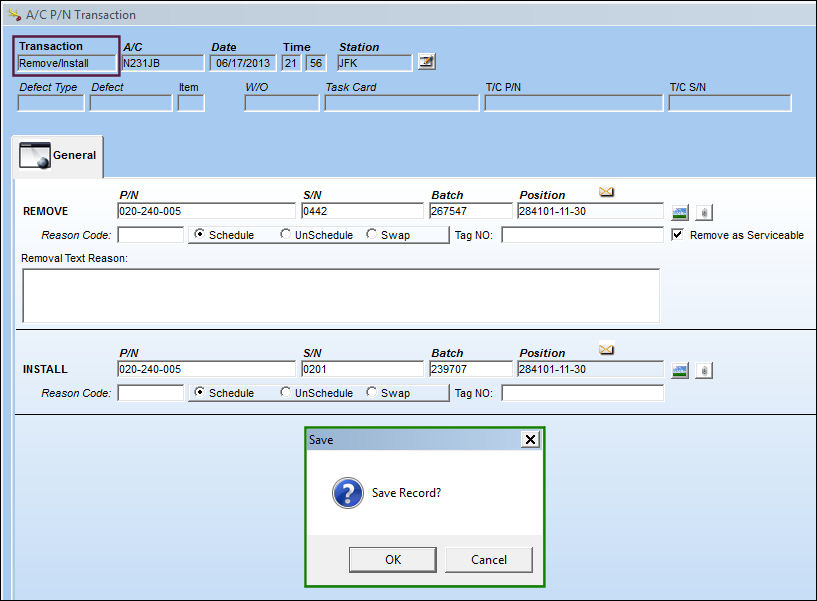
Task: Click the REMOVE Tag NO field
Action: click(583, 235)
